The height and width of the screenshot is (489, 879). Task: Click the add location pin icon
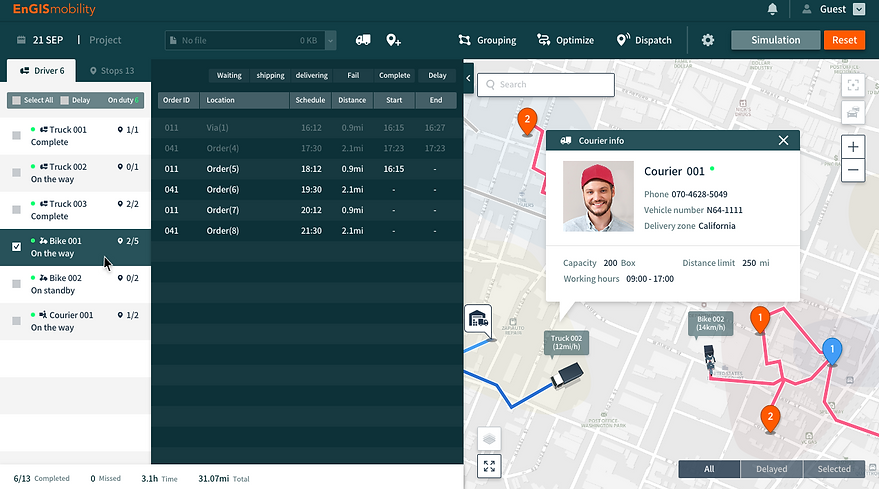coord(394,40)
